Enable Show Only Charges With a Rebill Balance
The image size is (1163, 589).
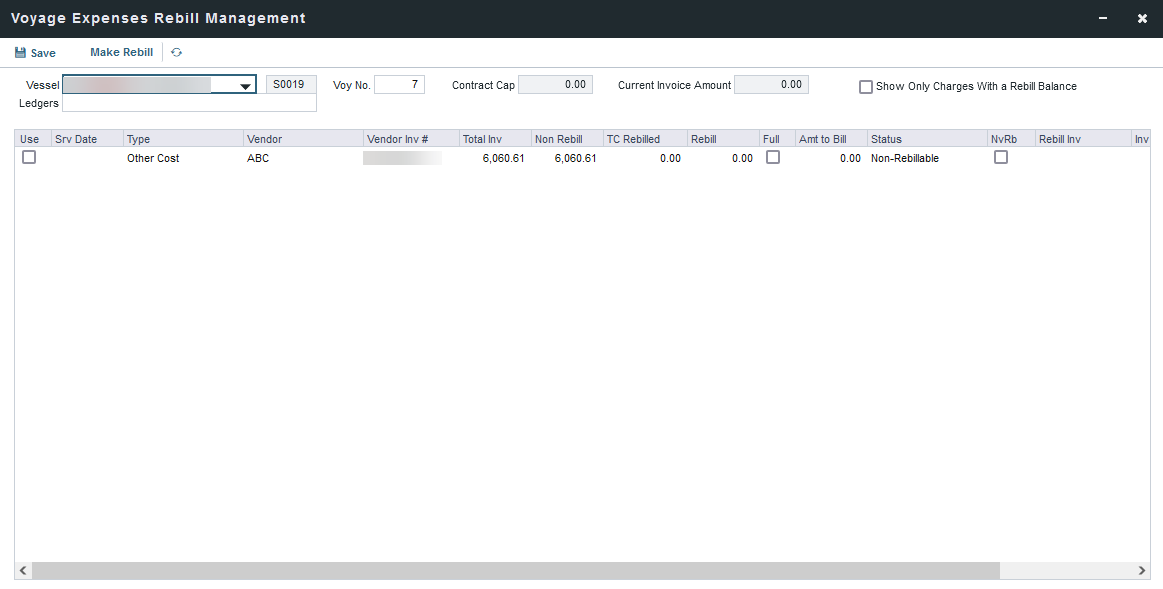point(866,87)
